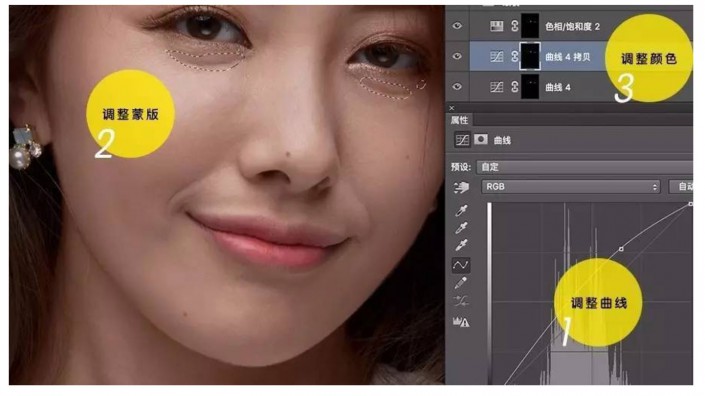Open the RGB channel dropdown
Viewport: 705px width, 396px height.
click(571, 187)
